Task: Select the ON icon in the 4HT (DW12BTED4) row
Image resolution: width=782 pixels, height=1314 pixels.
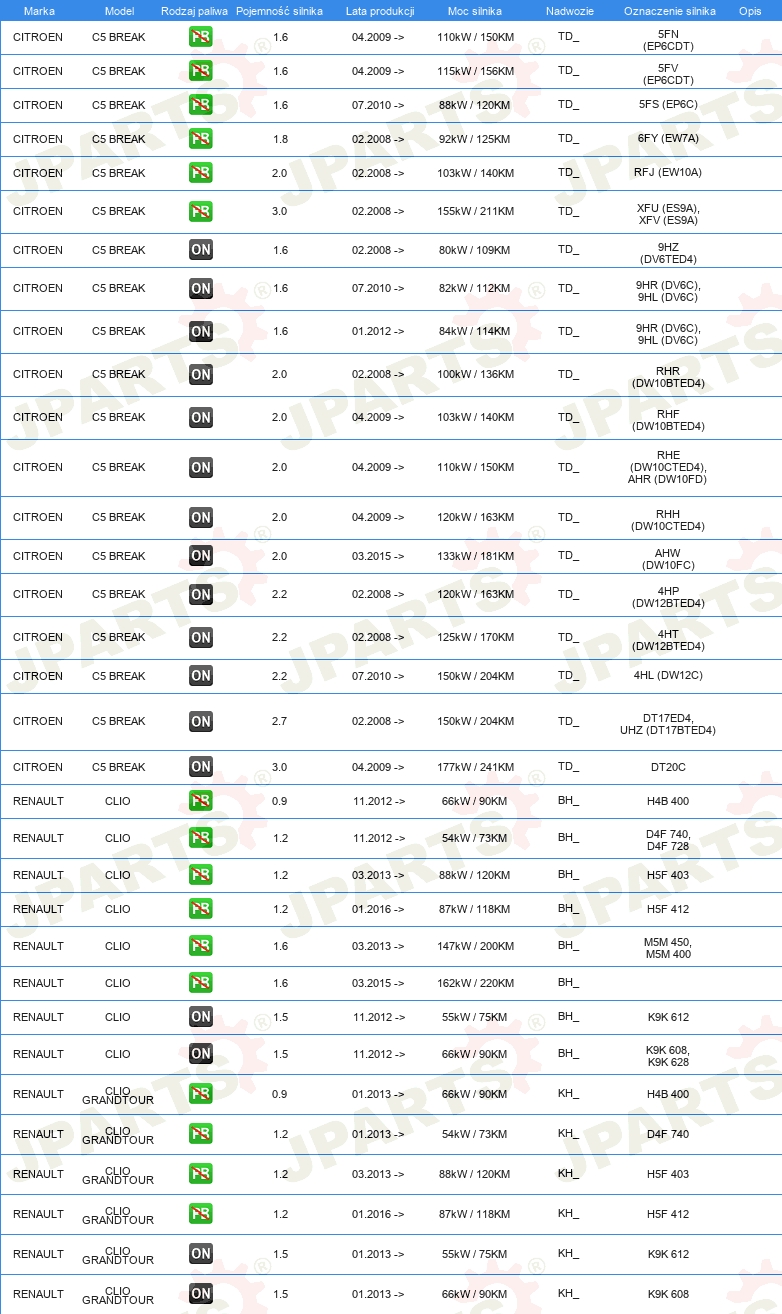Action: 200,637
